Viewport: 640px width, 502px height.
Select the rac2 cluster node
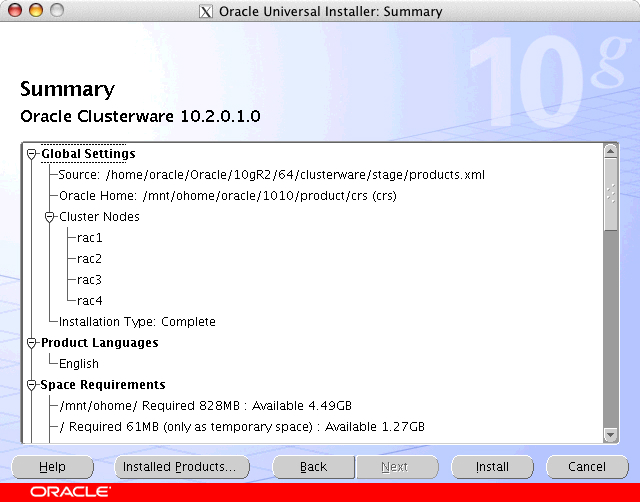click(x=90, y=259)
